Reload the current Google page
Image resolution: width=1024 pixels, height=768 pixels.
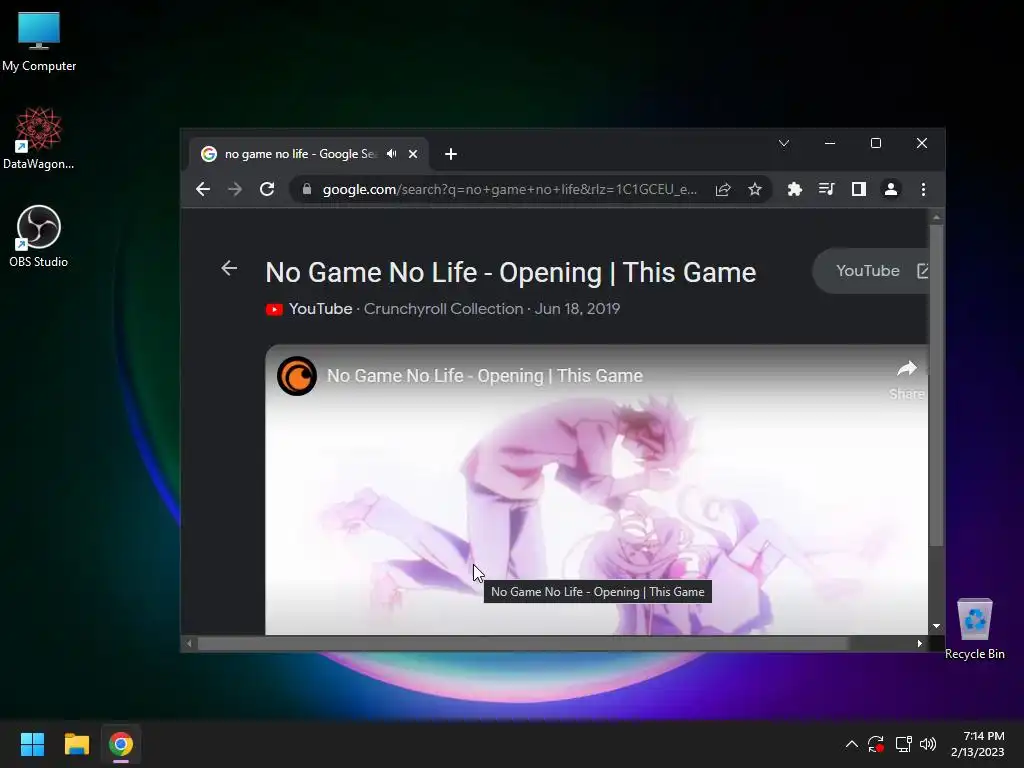(x=267, y=189)
